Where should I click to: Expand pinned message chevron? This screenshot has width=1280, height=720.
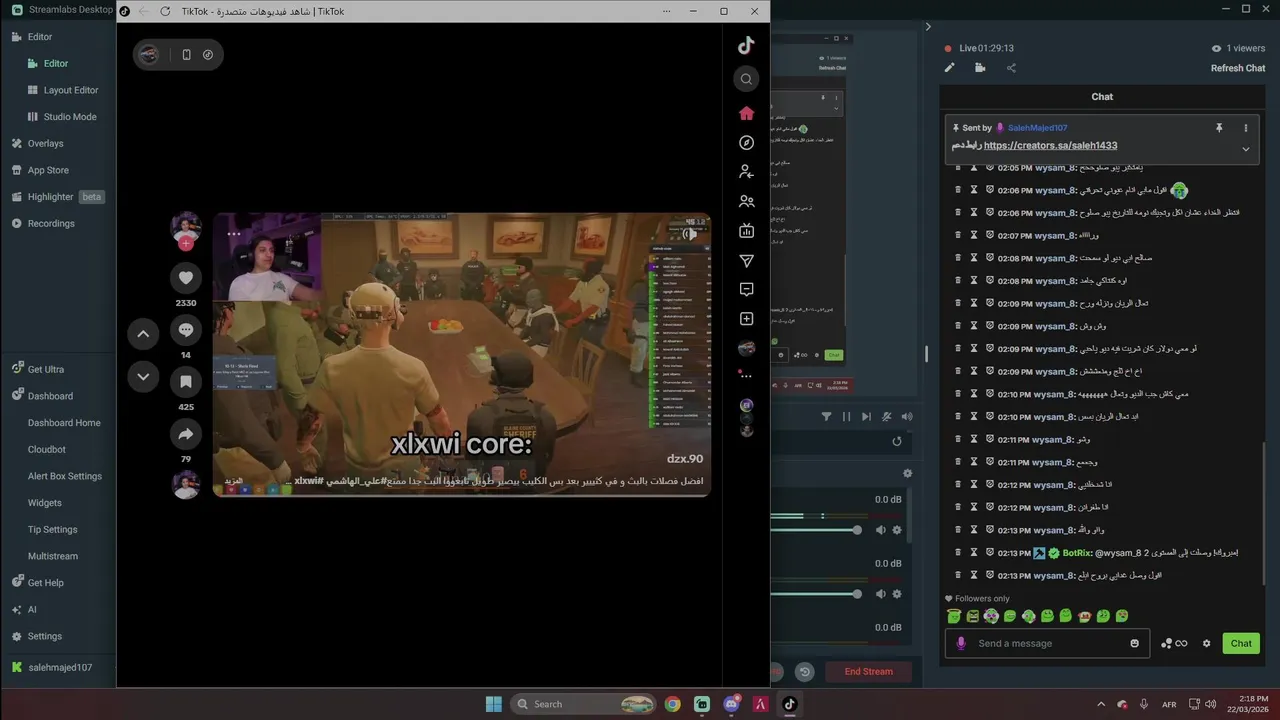(1246, 149)
